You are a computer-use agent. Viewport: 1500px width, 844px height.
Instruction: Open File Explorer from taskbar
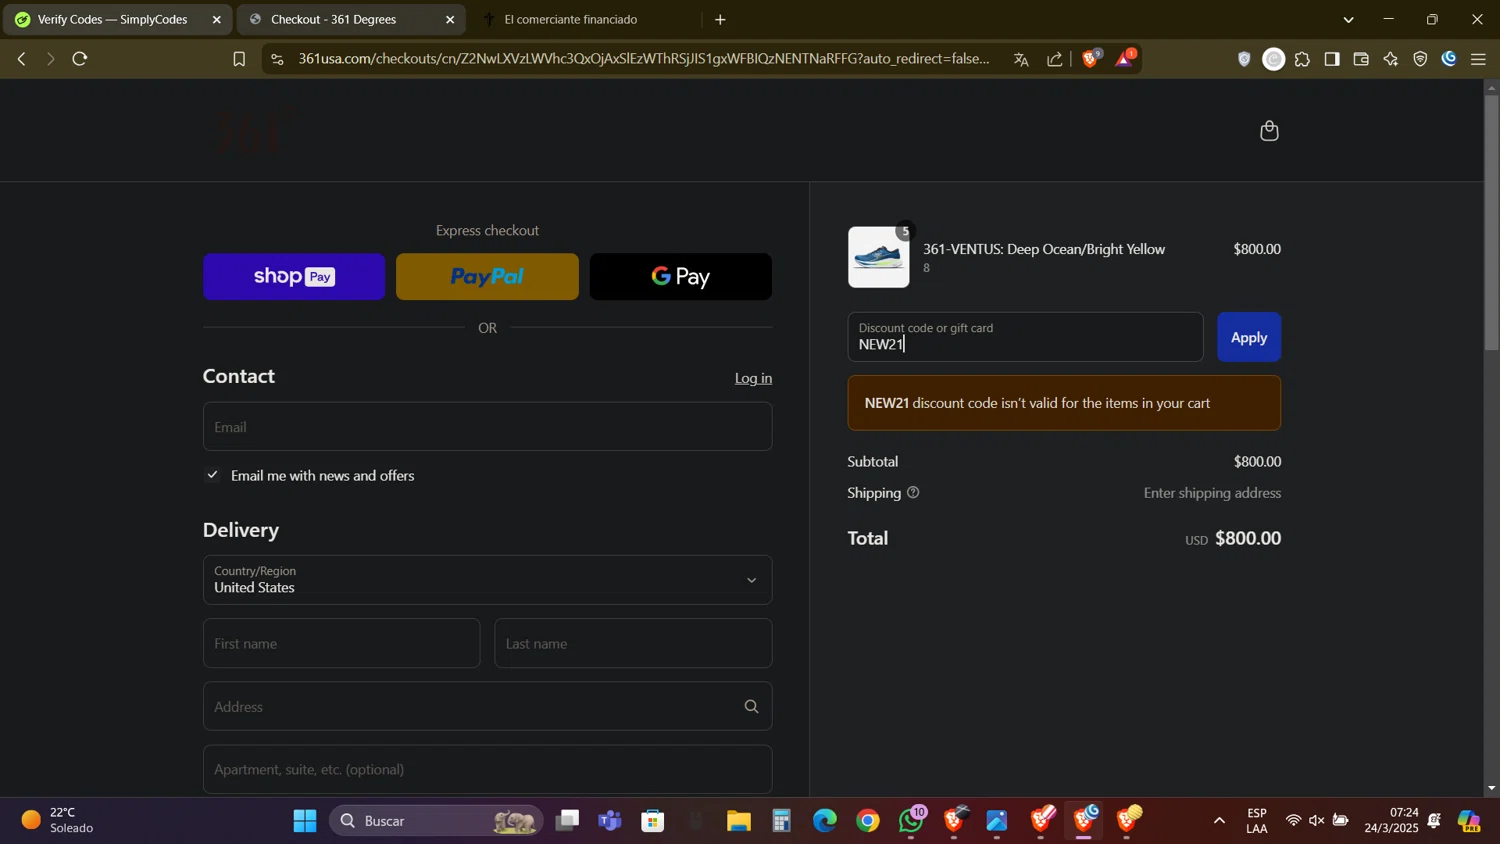point(739,821)
